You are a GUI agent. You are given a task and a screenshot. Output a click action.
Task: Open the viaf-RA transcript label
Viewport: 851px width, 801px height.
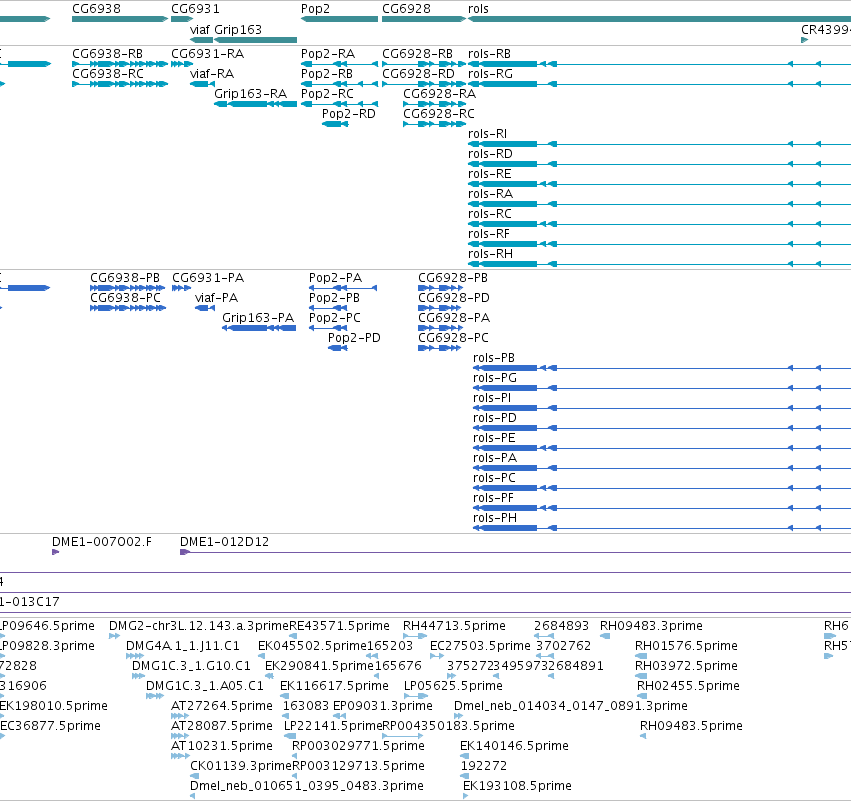point(212,74)
